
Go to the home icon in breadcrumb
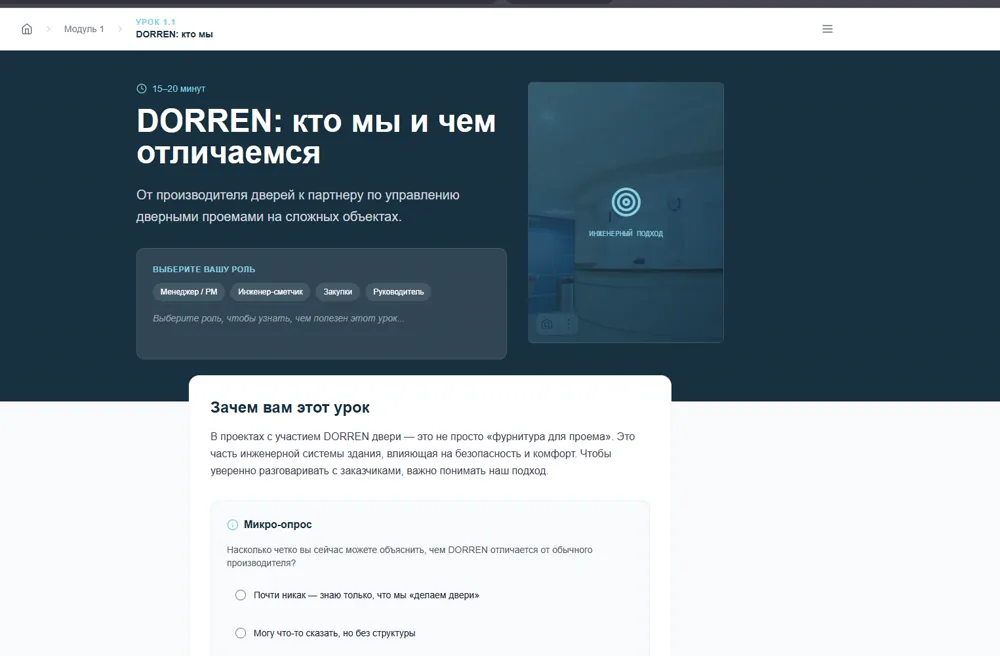pyautogui.click(x=27, y=29)
